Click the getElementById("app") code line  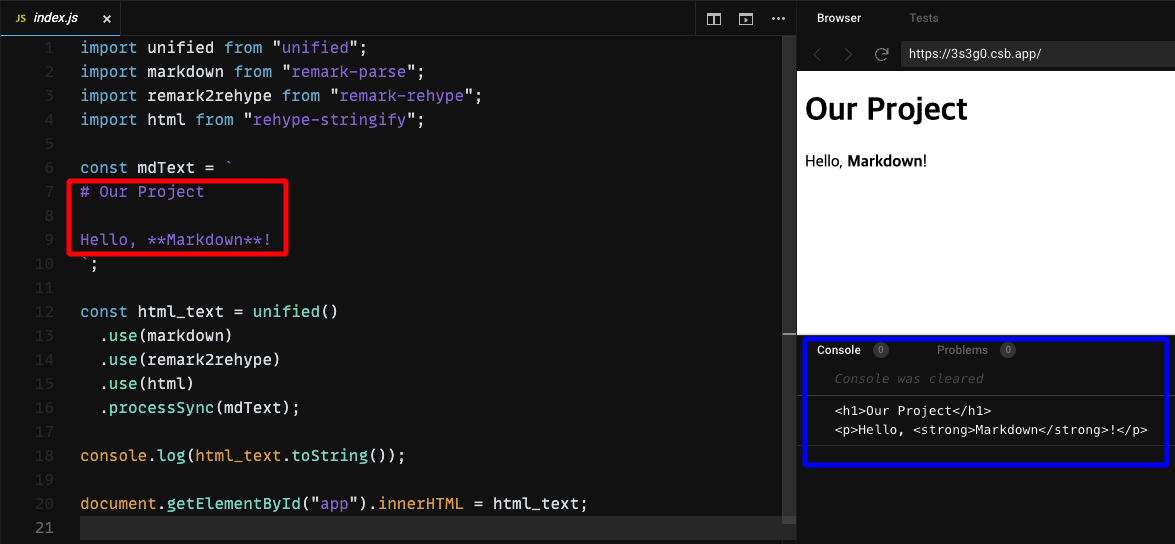pyautogui.click(x=334, y=504)
